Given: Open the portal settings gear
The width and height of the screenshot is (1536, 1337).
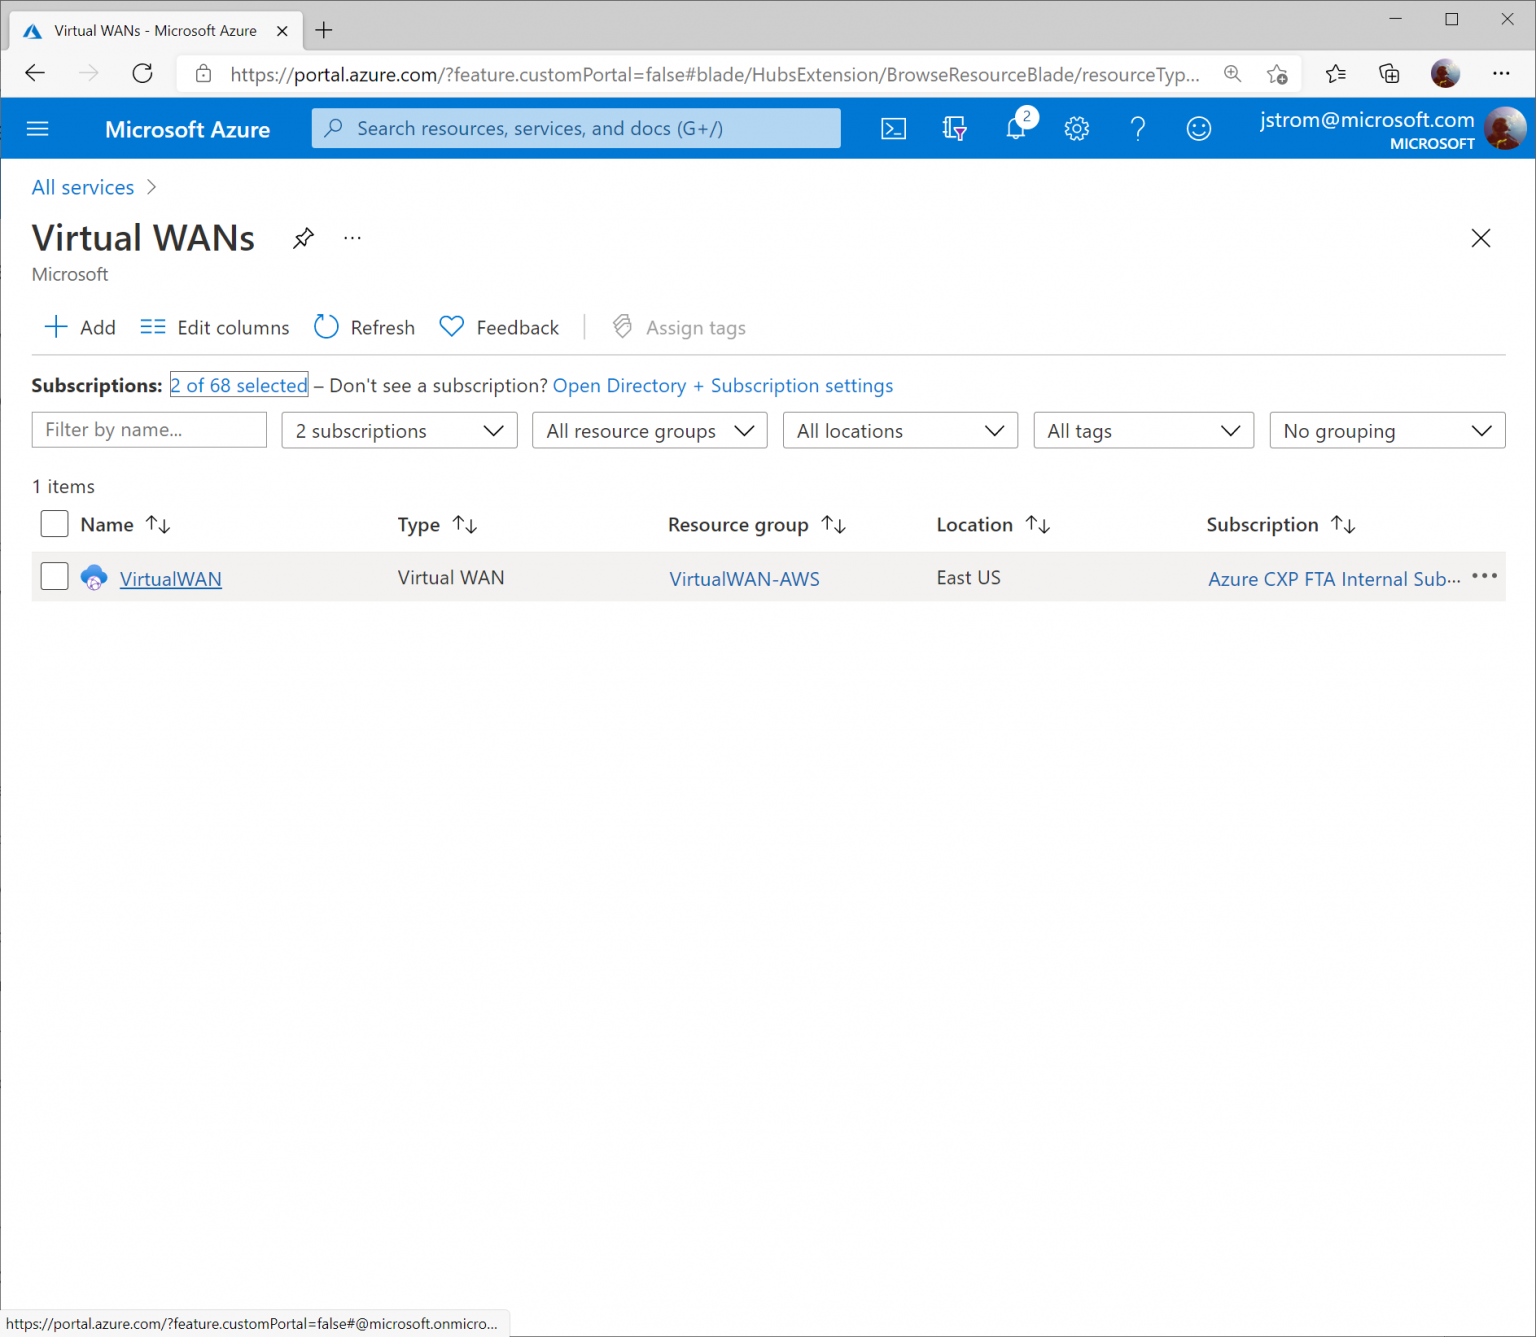Looking at the screenshot, I should (x=1077, y=128).
